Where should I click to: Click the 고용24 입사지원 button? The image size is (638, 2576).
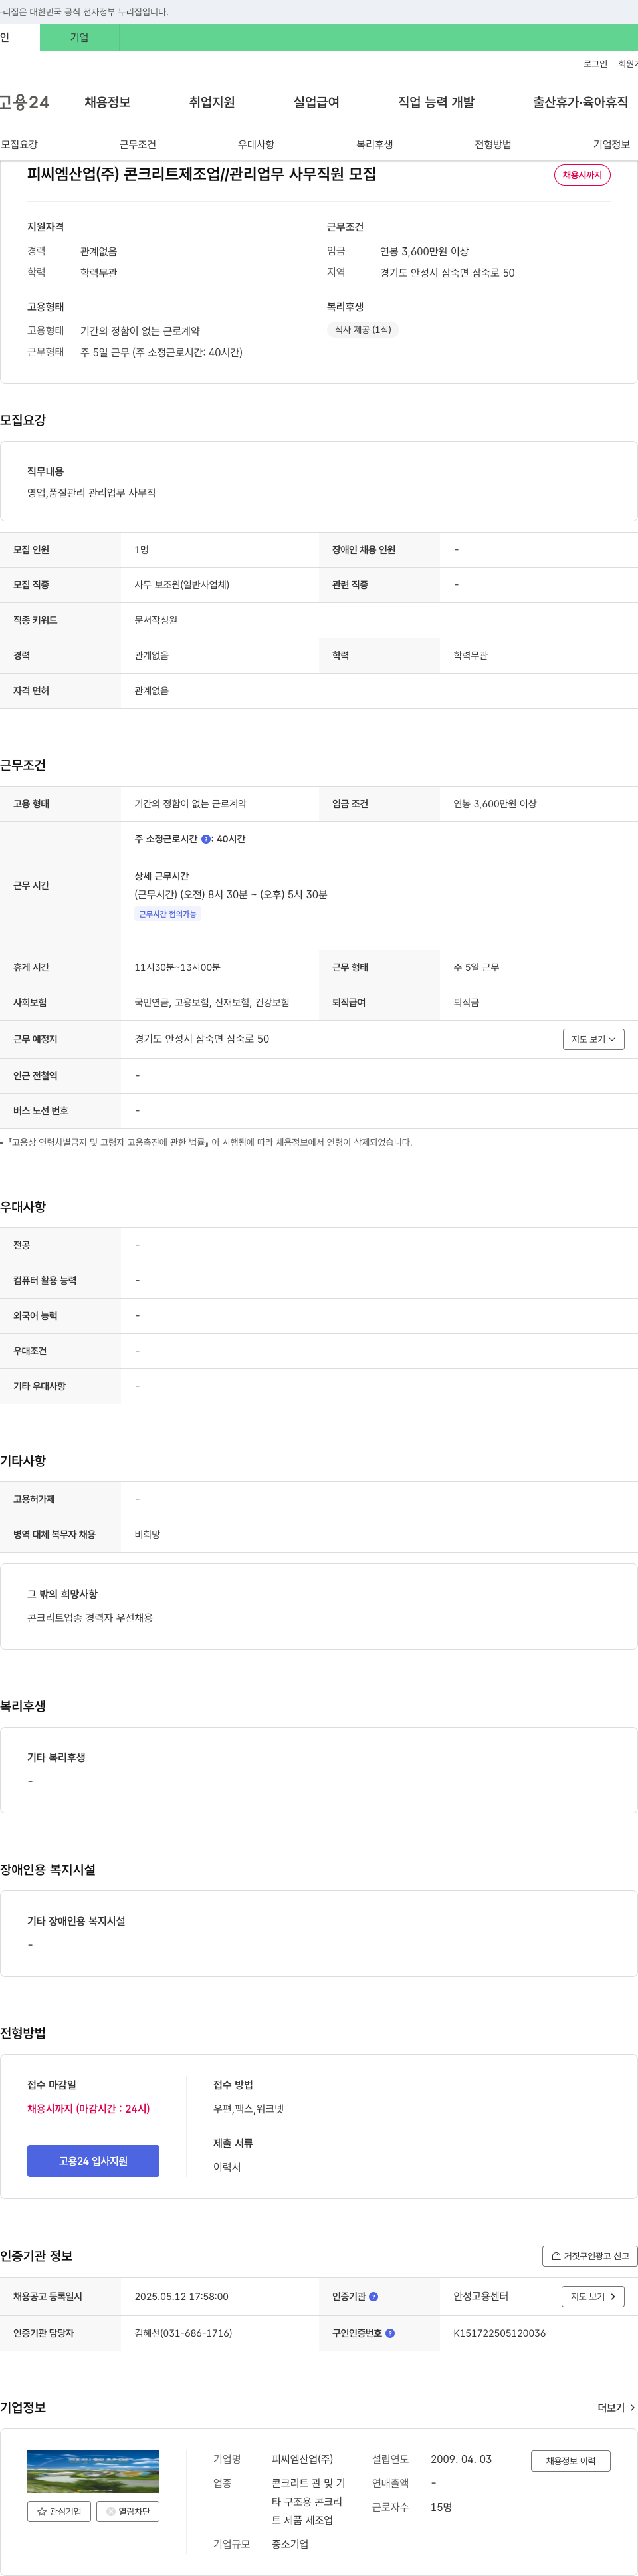click(93, 2161)
